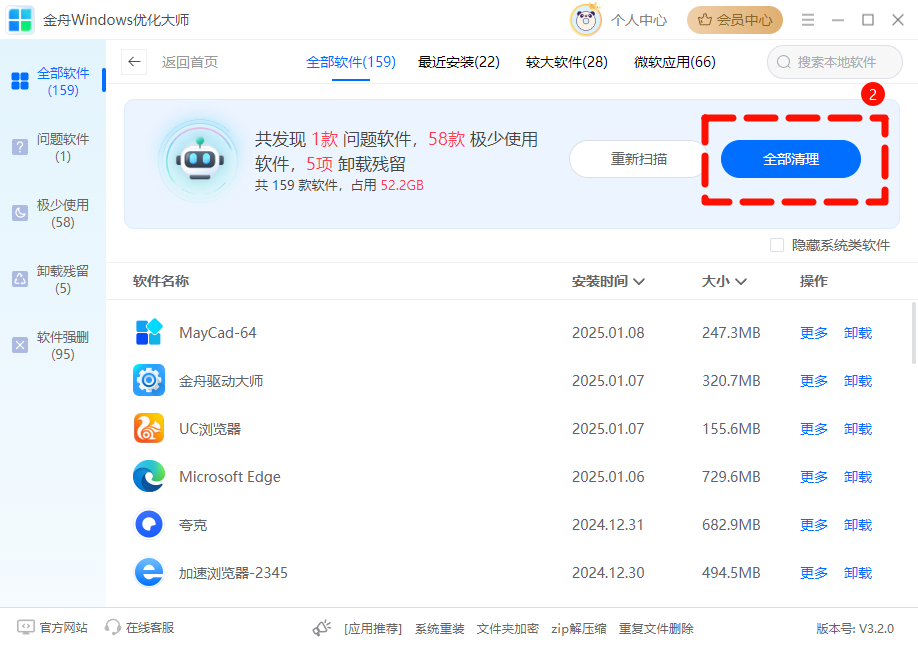Click 返回首页 link
This screenshot has width=918, height=647.
[190, 62]
